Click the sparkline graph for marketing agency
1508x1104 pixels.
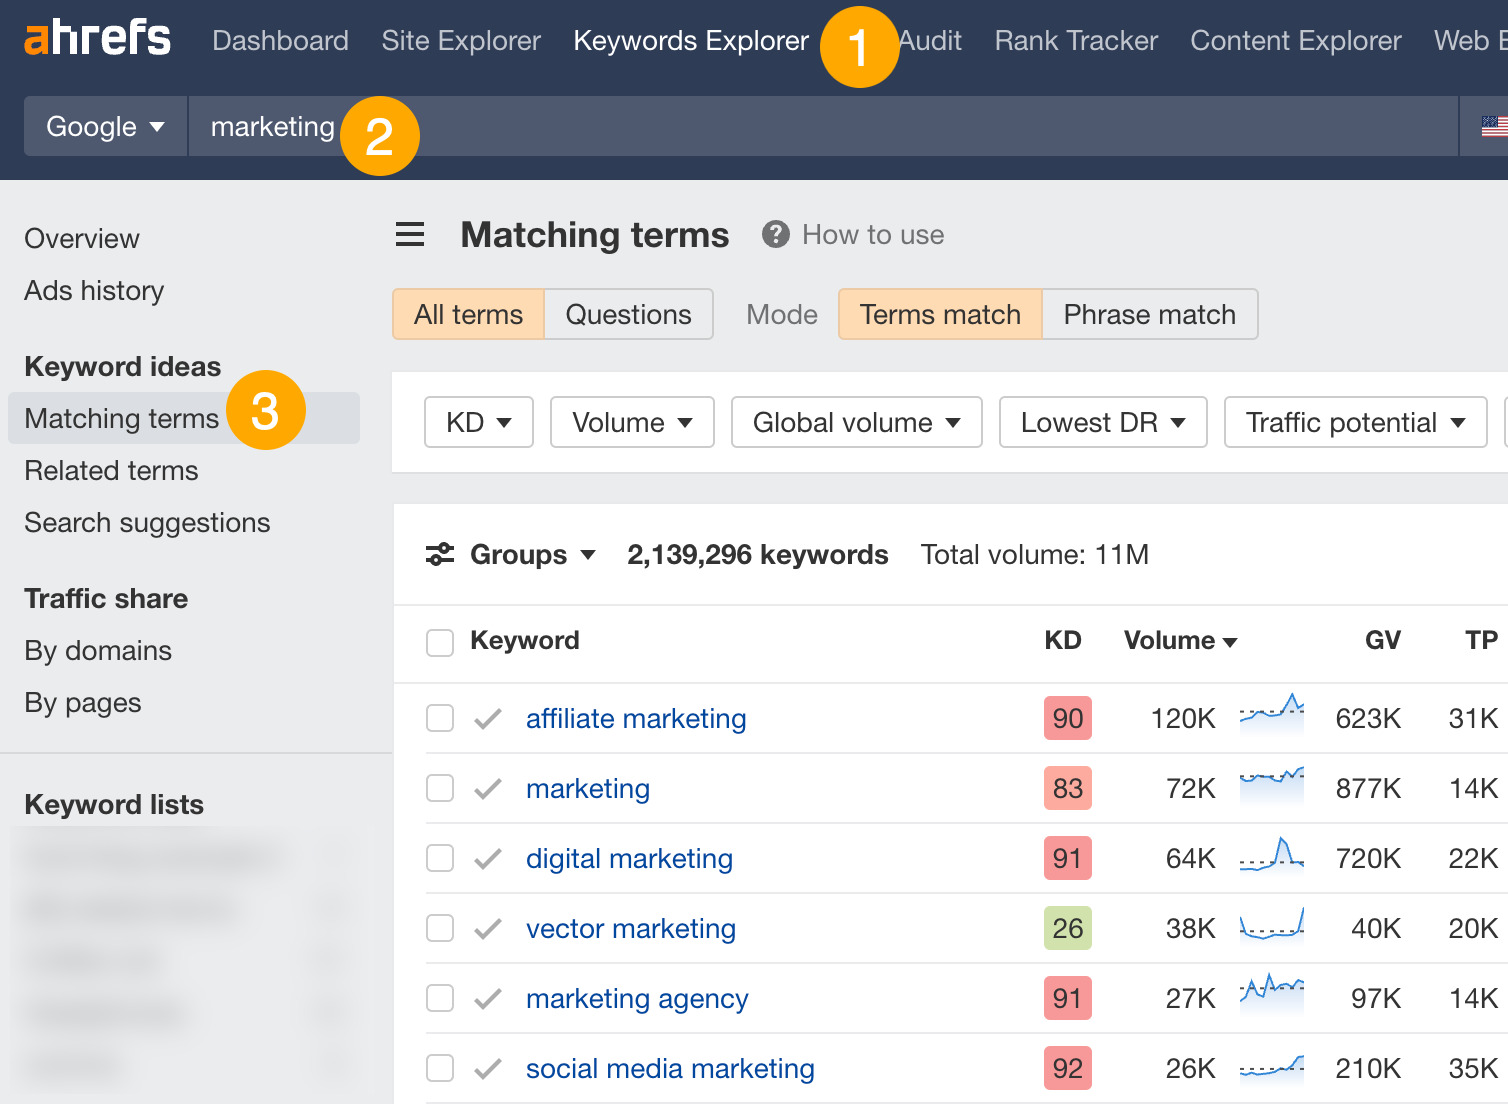tap(1271, 996)
